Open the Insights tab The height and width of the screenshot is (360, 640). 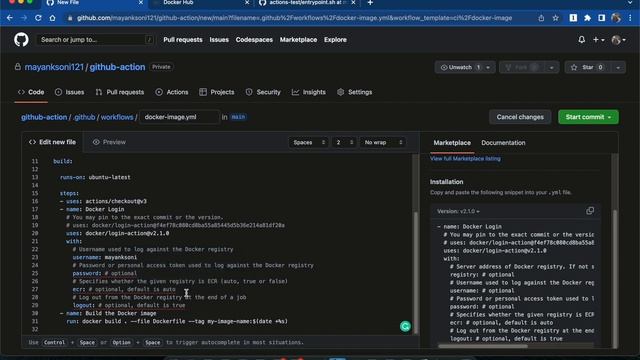309,92
